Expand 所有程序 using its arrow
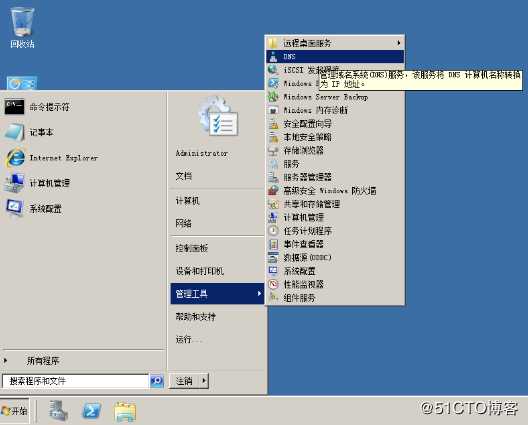The height and width of the screenshot is (425, 528). pos(5,361)
